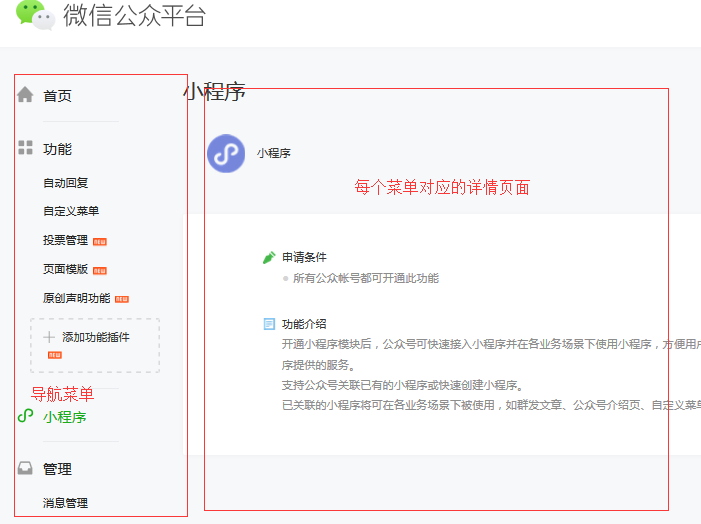This screenshot has height=524, width=701.
Task: Click the home icon beside 首页
Action: 25,94
